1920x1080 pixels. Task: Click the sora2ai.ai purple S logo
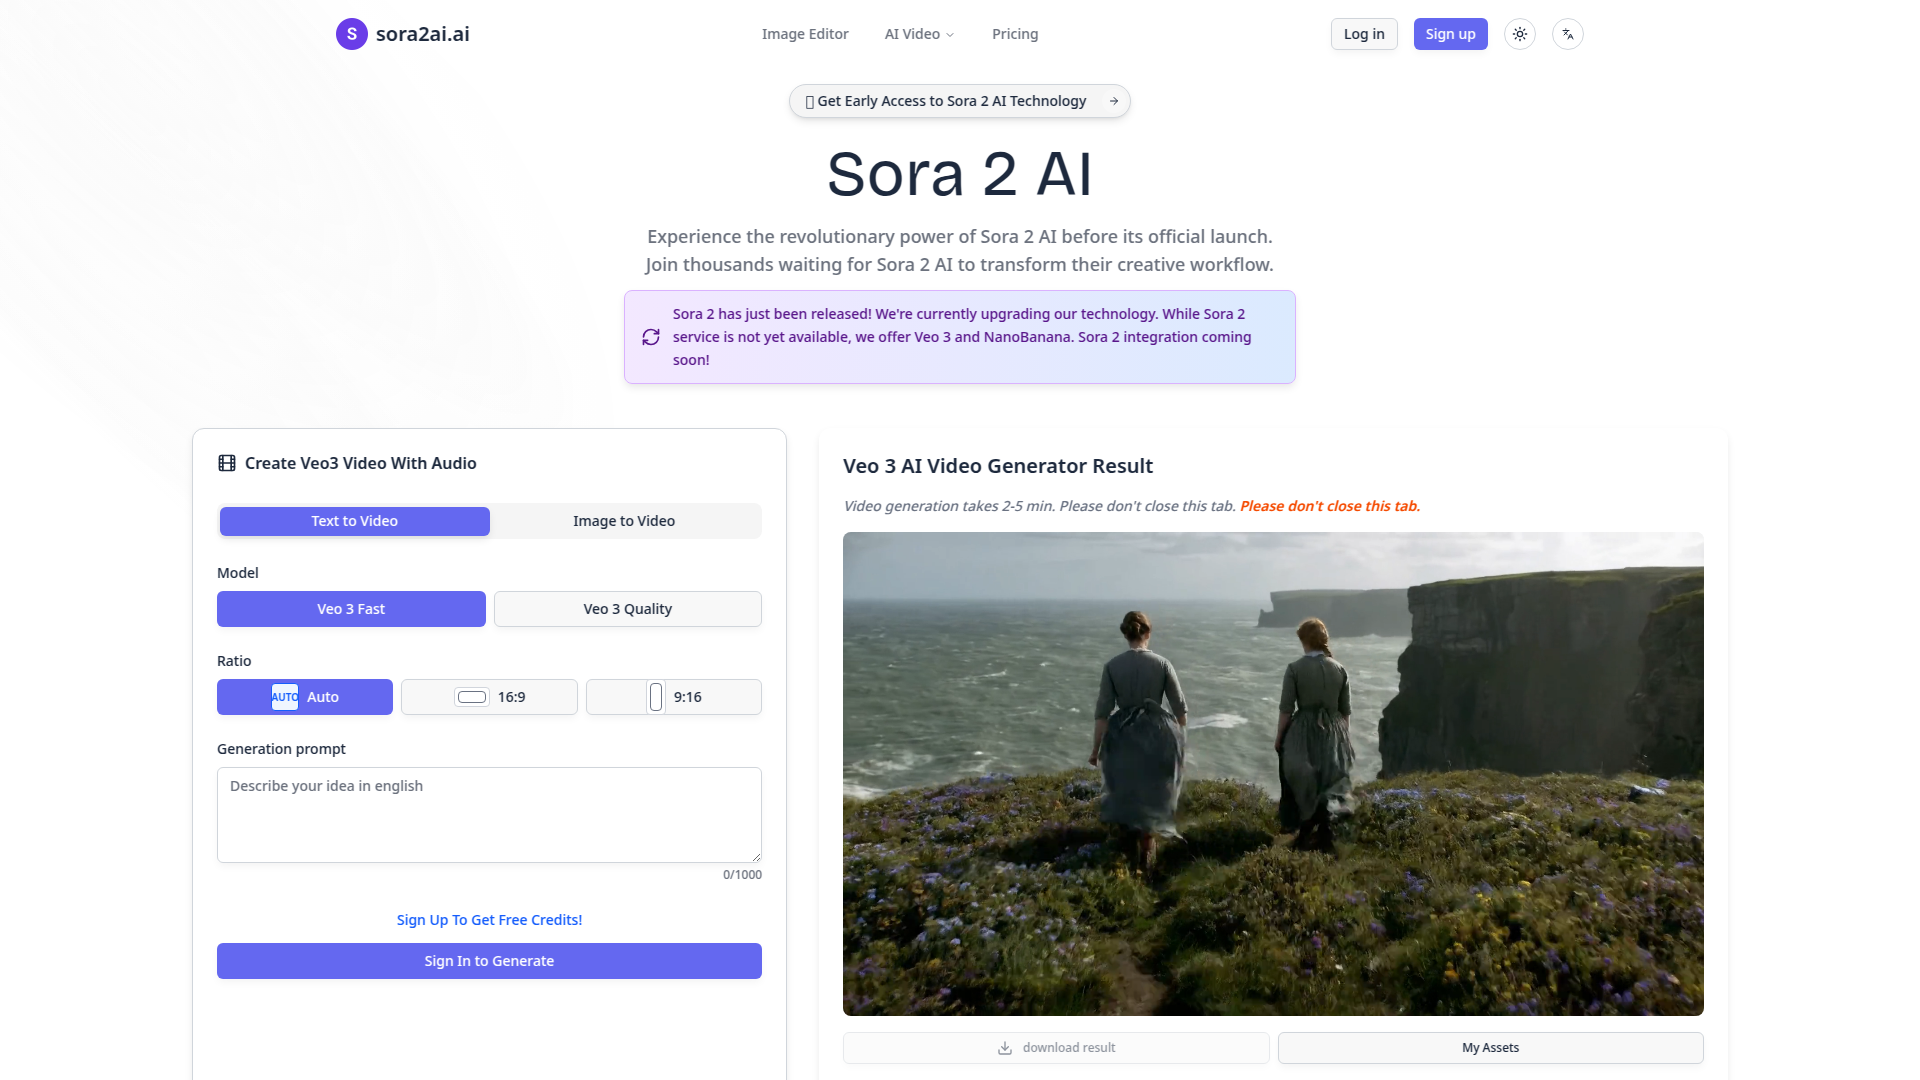coord(351,34)
